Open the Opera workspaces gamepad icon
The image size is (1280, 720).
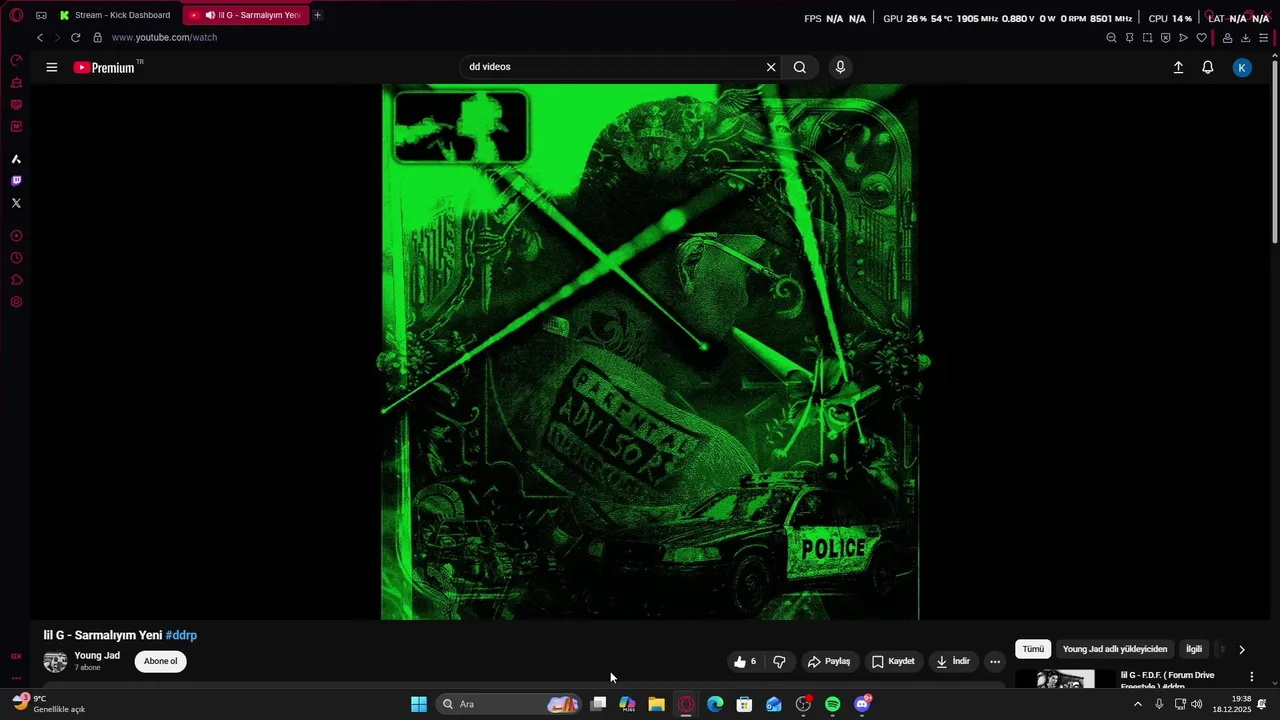pyautogui.click(x=41, y=15)
